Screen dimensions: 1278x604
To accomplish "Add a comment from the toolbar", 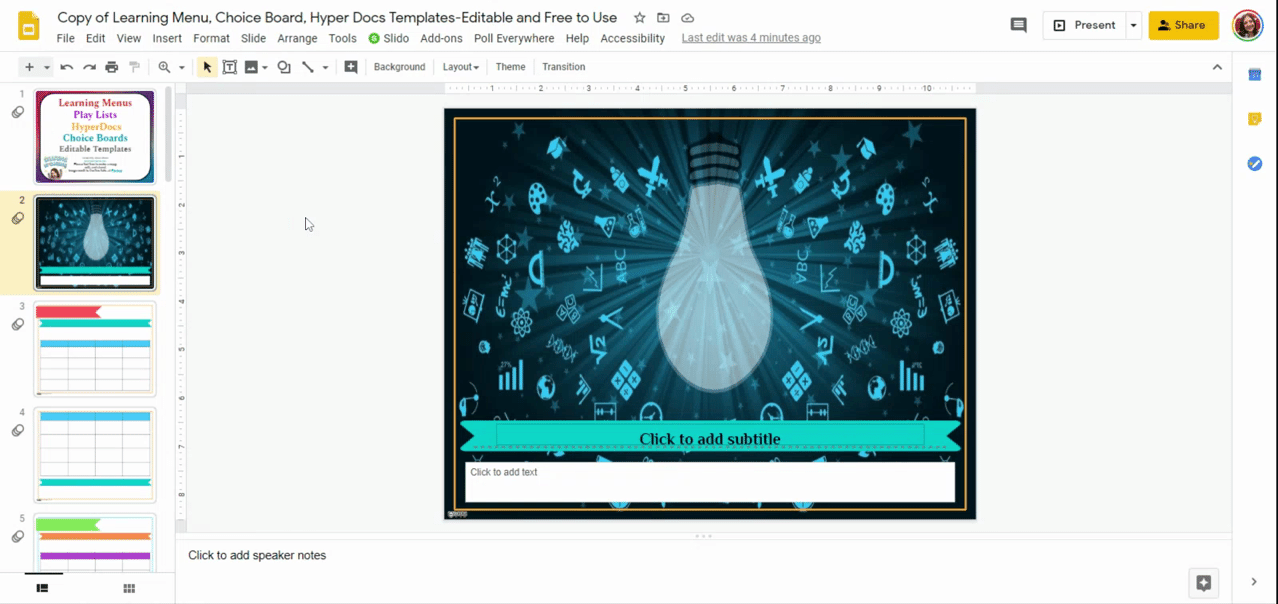I will [x=351, y=67].
